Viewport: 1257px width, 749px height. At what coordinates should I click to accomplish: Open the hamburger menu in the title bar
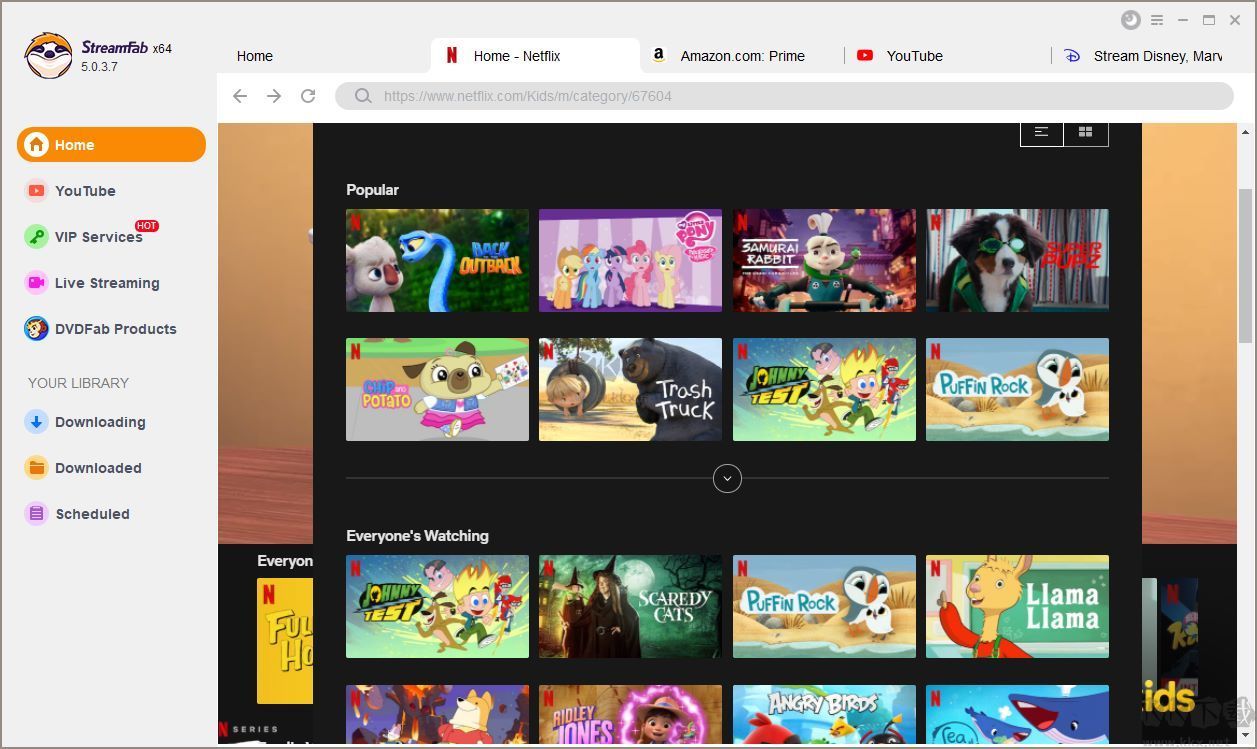click(x=1157, y=20)
